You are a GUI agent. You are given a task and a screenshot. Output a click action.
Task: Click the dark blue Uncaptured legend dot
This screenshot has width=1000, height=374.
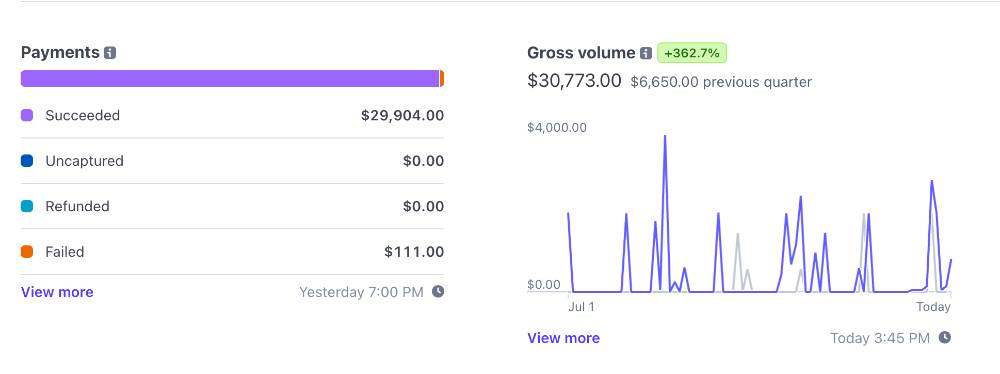[27, 161]
